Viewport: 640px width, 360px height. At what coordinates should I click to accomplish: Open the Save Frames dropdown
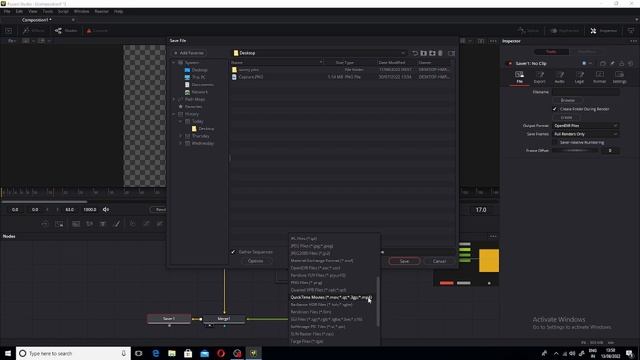585,134
